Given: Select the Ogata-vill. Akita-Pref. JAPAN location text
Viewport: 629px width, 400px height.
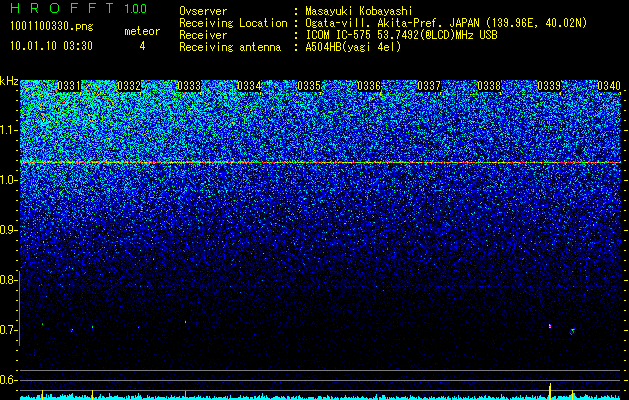Looking at the screenshot, I should (x=446, y=23).
